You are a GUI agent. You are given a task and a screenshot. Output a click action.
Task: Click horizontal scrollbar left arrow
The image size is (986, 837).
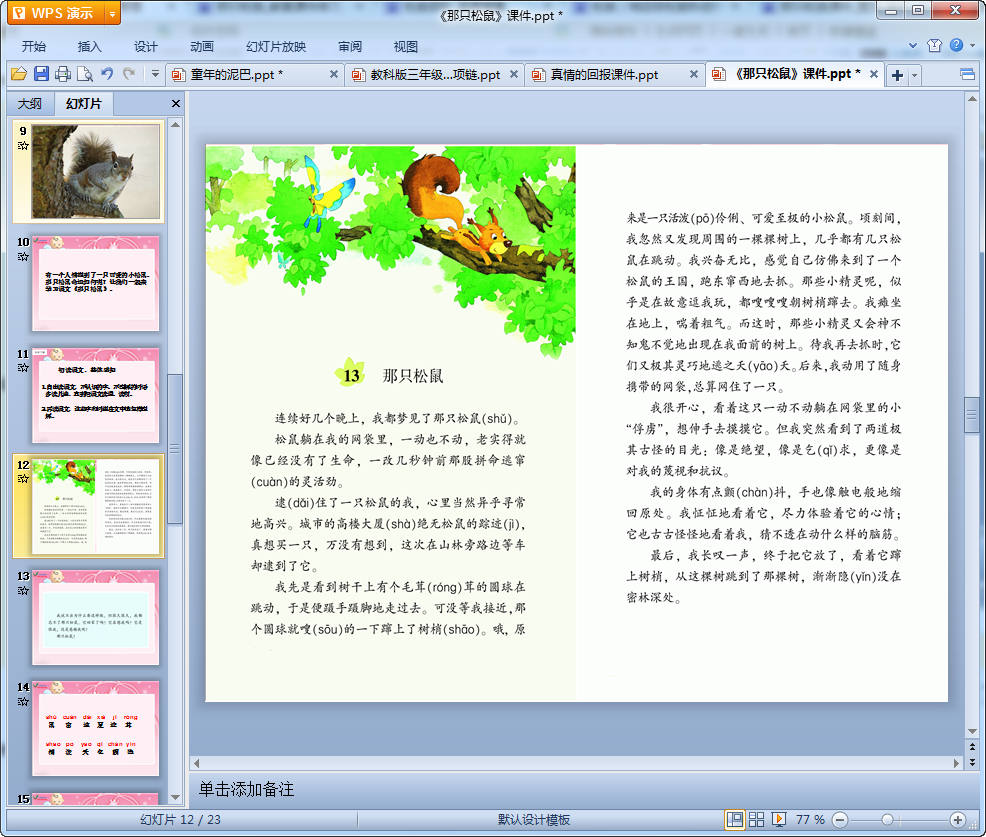pos(196,763)
